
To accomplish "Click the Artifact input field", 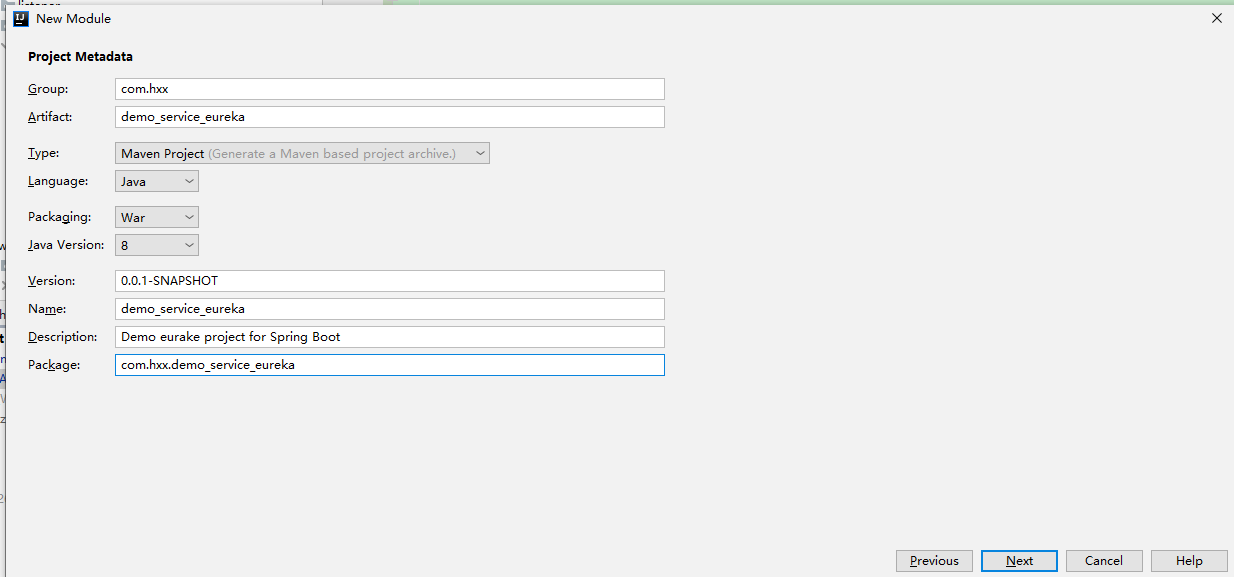I will [x=390, y=117].
